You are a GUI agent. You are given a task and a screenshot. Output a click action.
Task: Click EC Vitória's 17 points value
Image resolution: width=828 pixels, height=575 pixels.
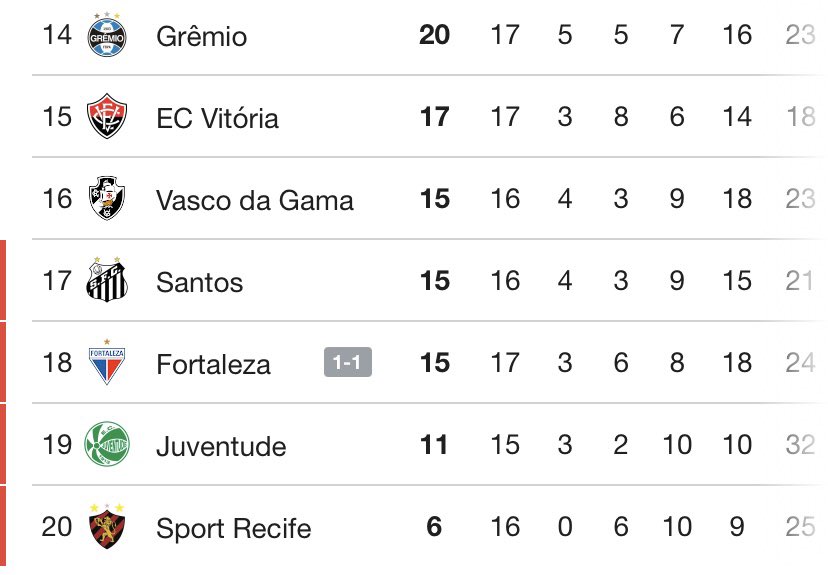click(x=434, y=118)
